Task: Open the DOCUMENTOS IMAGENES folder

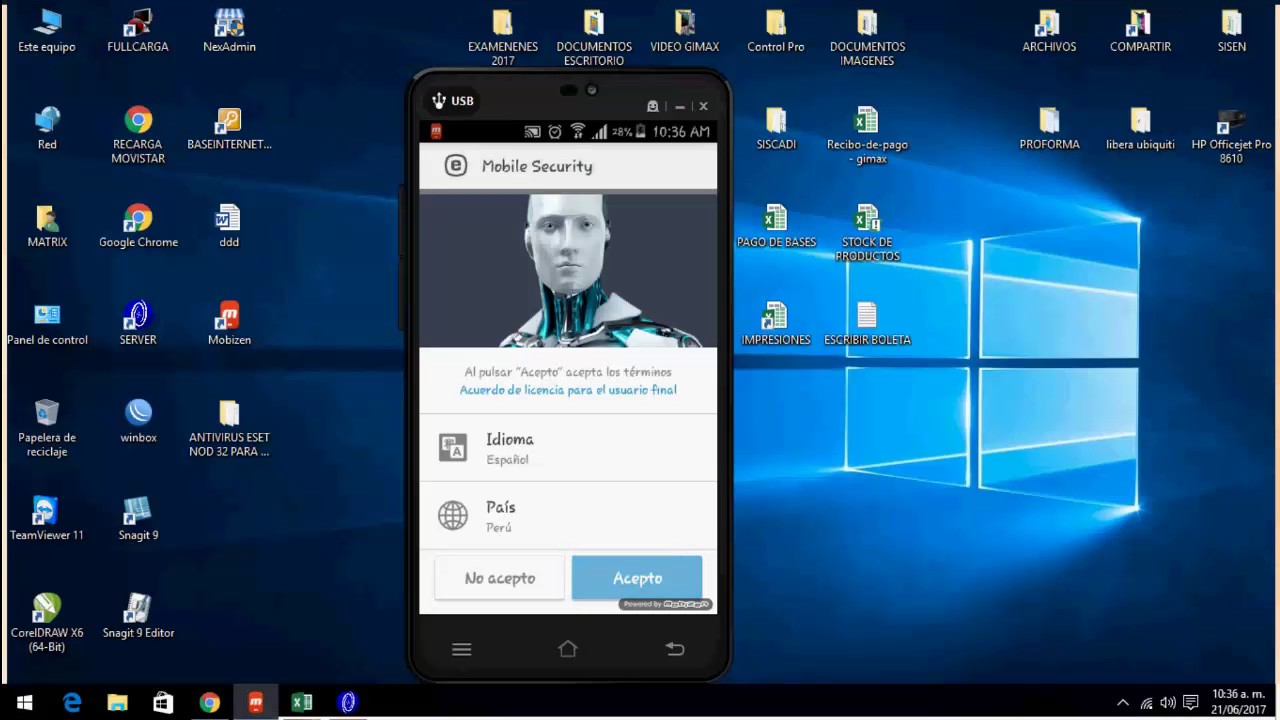Action: pos(867,38)
